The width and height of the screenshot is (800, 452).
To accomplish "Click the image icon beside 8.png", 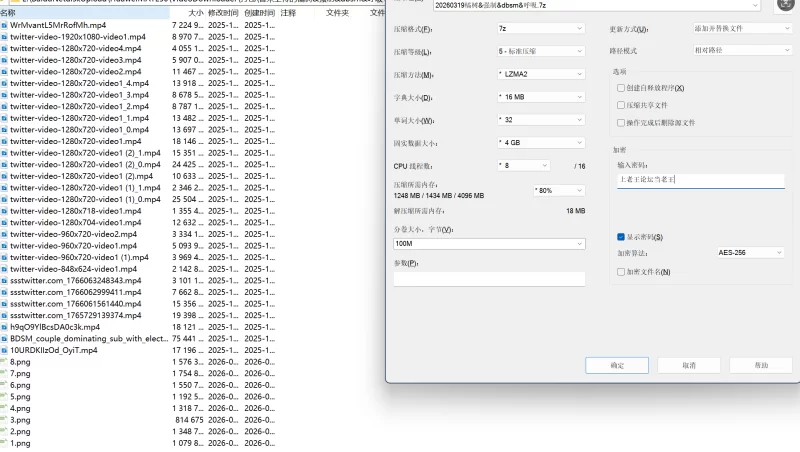I will (4, 362).
